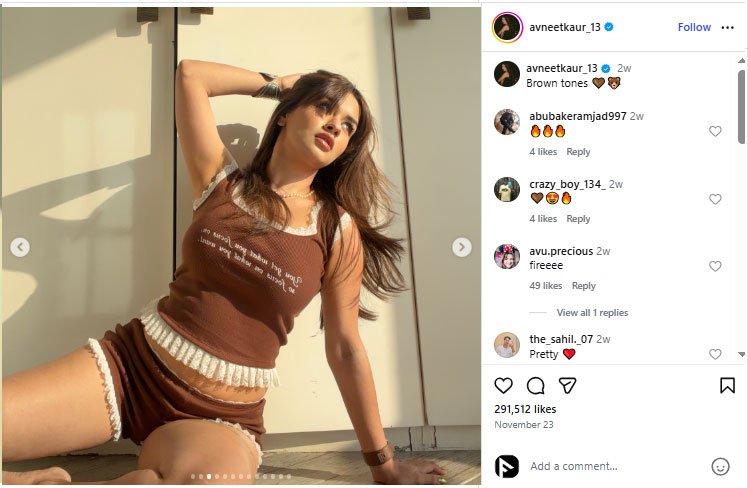748x488 pixels.
Task: Click the Add a comment field
Action: tap(610, 466)
